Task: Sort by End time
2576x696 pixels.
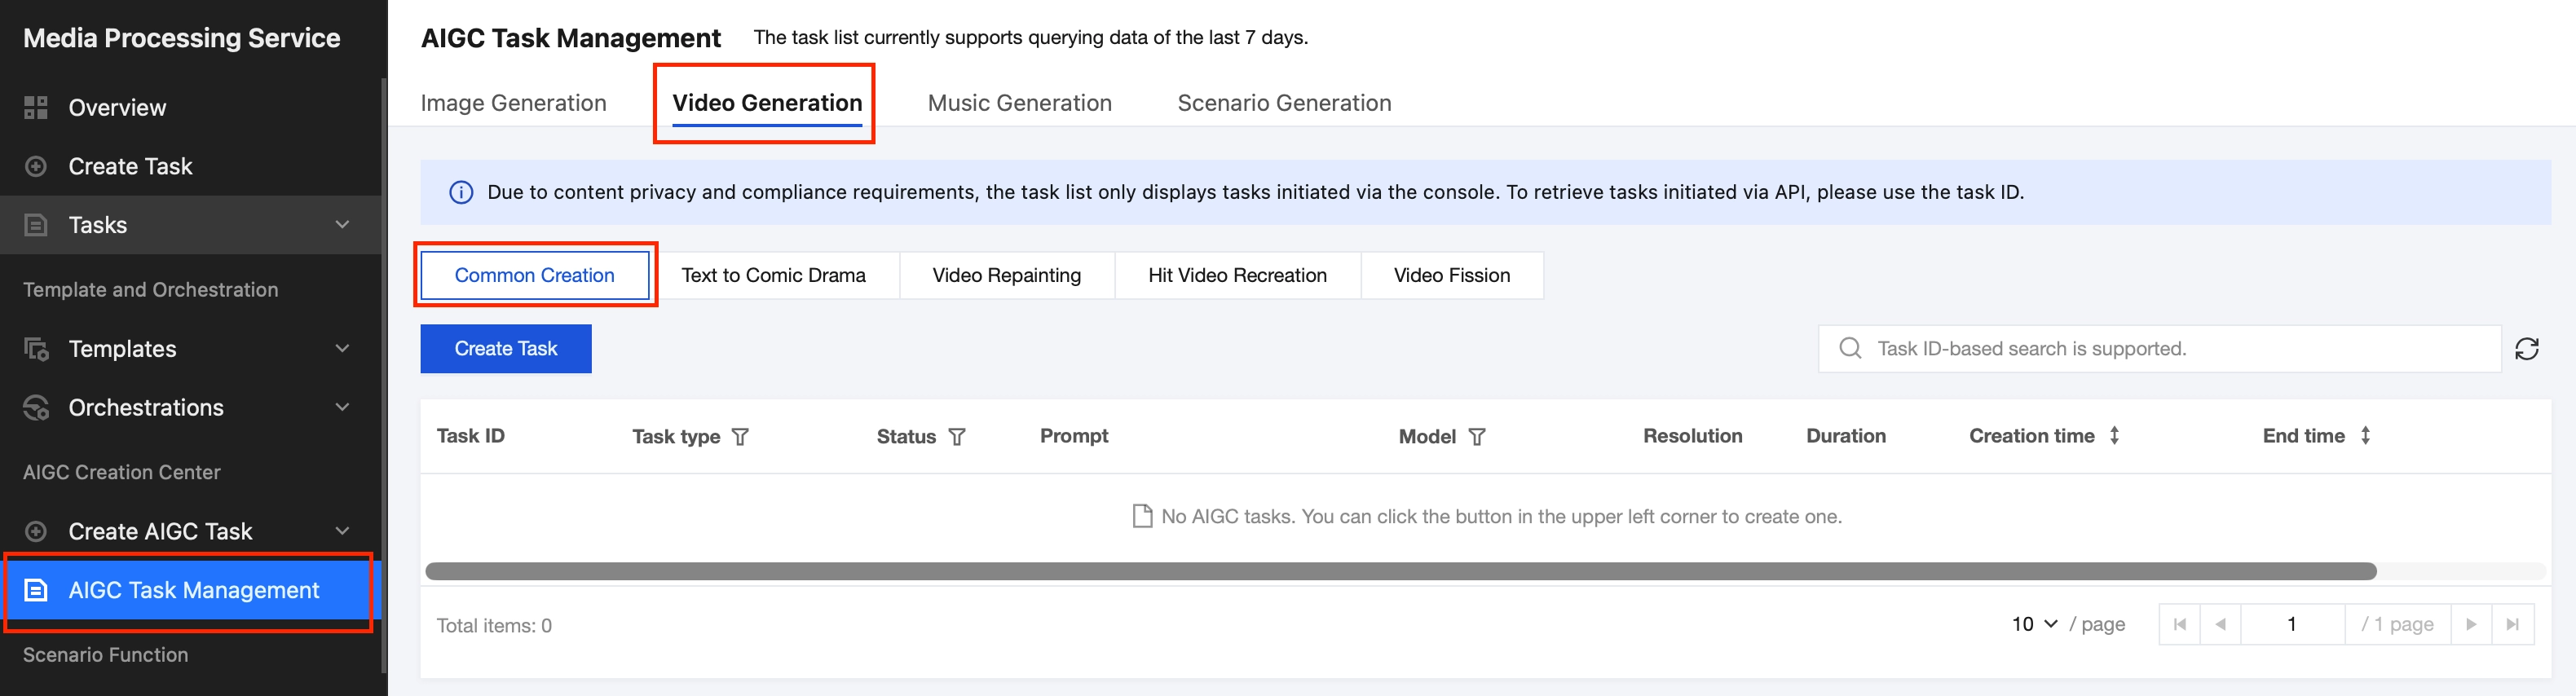Action: click(2365, 436)
